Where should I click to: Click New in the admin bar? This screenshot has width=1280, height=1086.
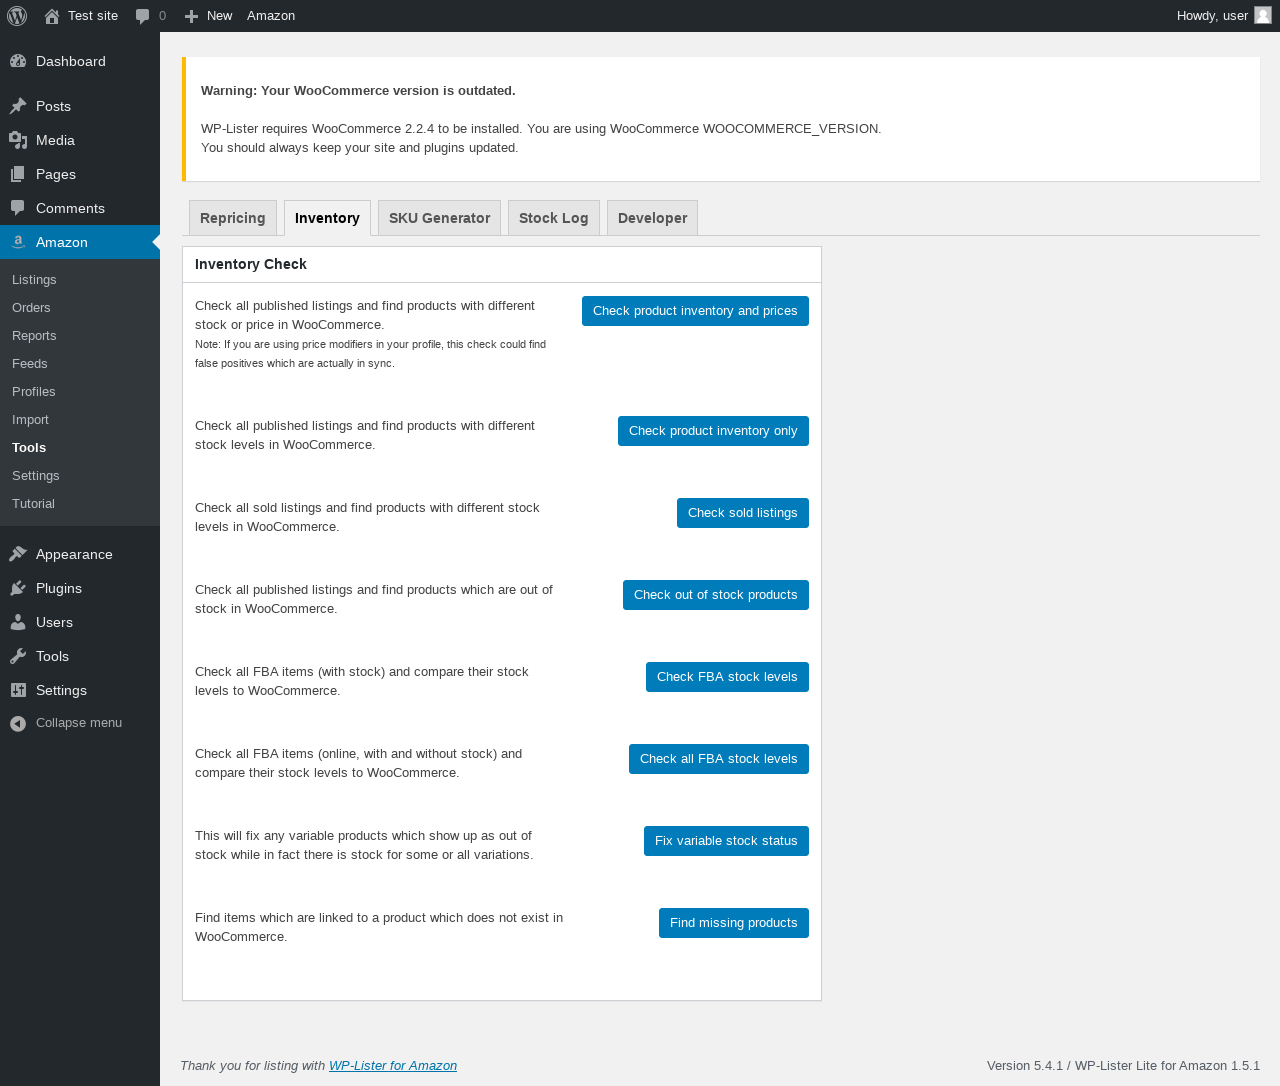coord(219,16)
